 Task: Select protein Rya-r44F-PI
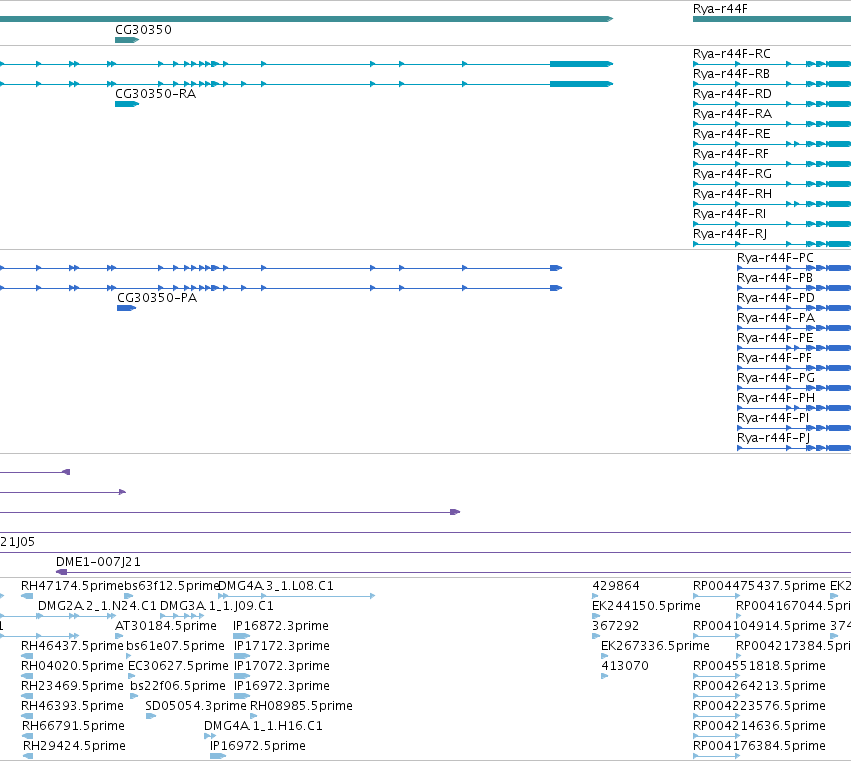(x=773, y=419)
